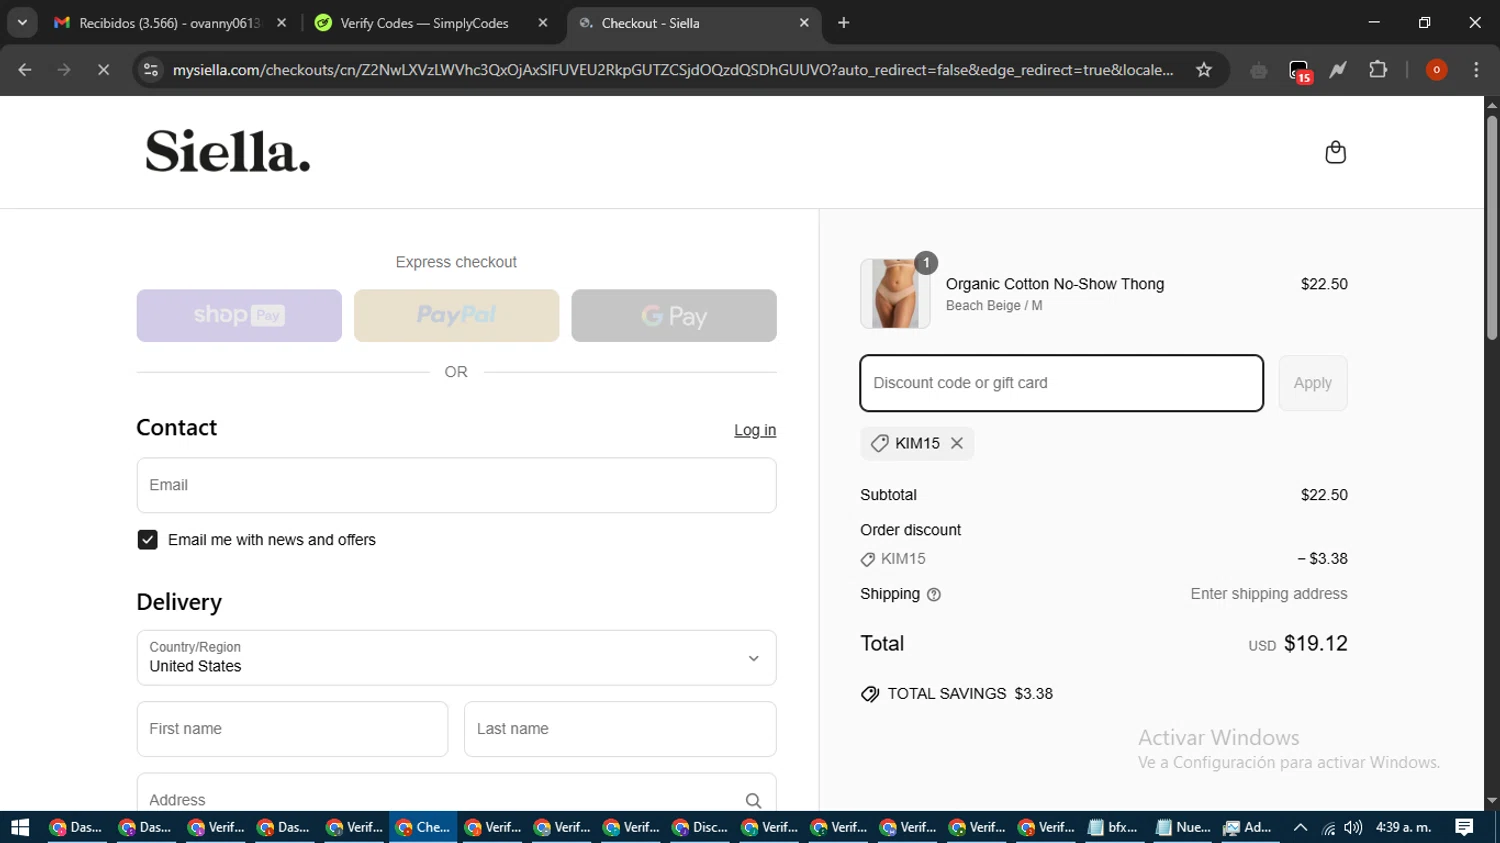Click the vertical page scrollbar
Viewport: 1500px width, 843px height.
click(1492, 228)
